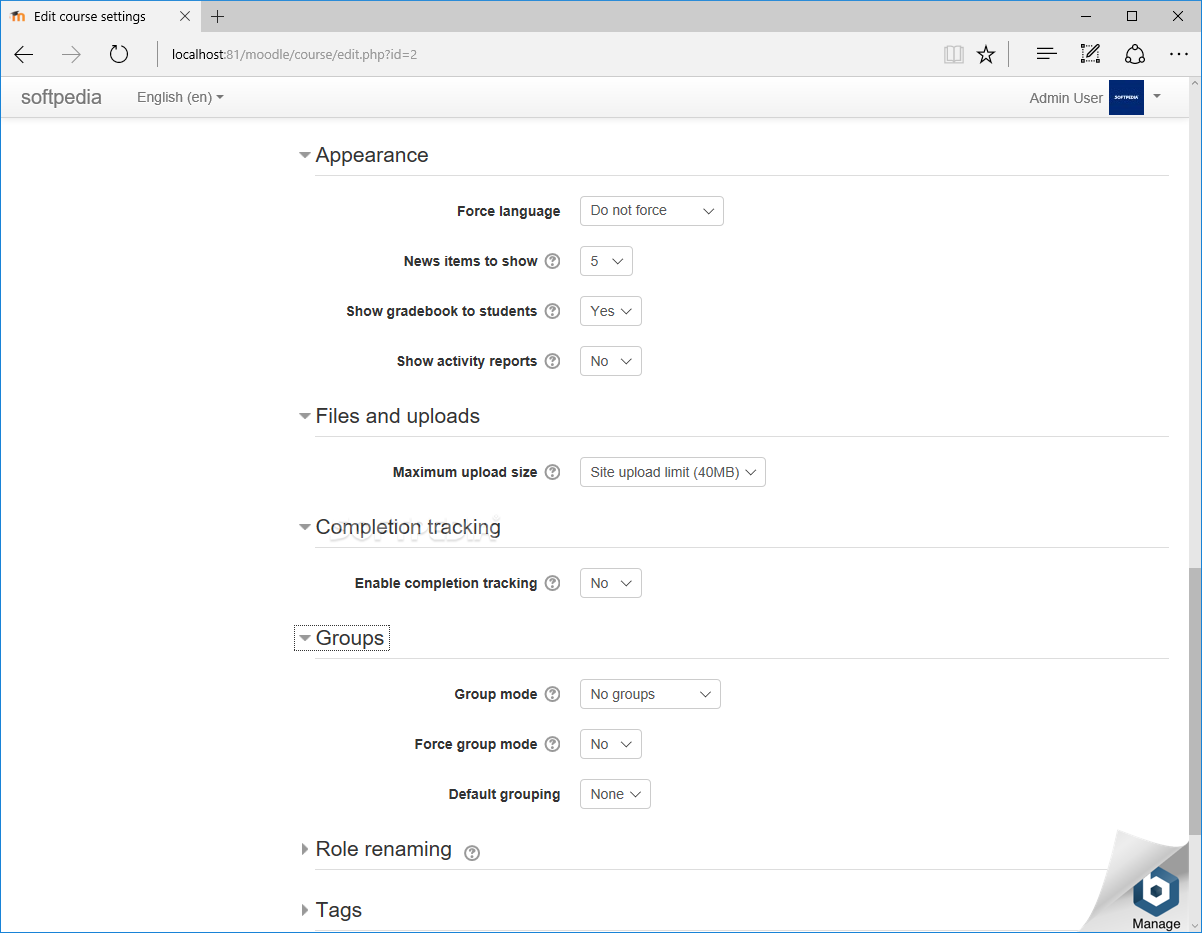Viewport: 1202px width, 933px height.
Task: Go back to the previous page
Action: click(24, 54)
